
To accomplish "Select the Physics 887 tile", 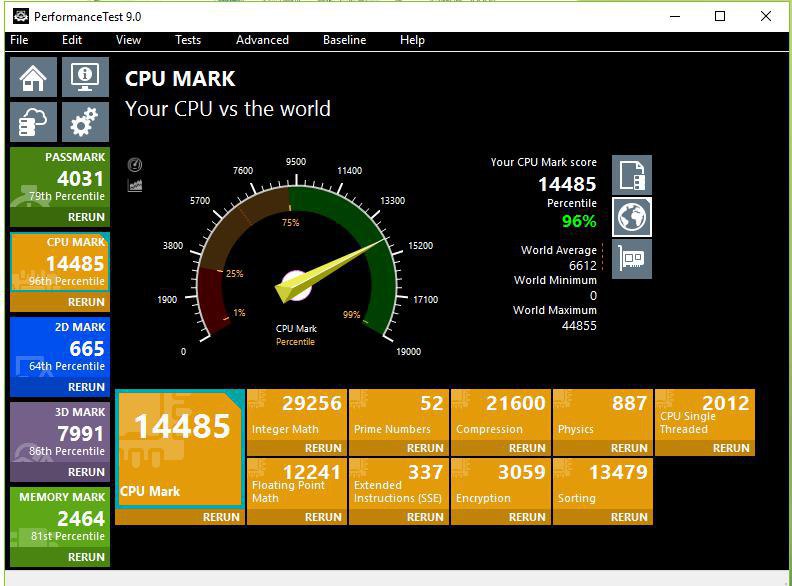I will (603, 415).
